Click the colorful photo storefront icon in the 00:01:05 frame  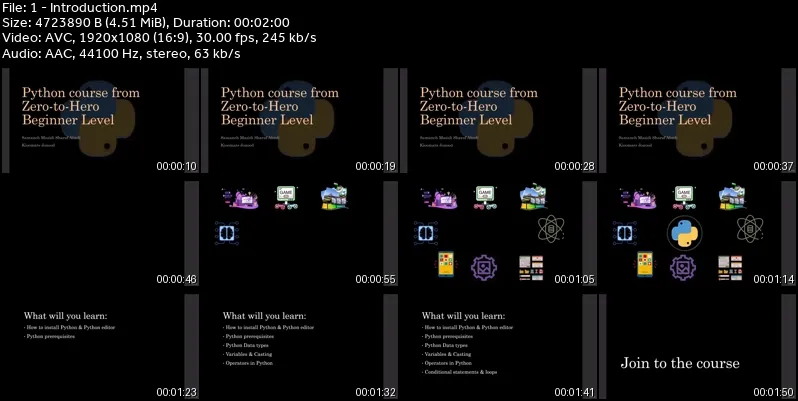[x=533, y=196]
